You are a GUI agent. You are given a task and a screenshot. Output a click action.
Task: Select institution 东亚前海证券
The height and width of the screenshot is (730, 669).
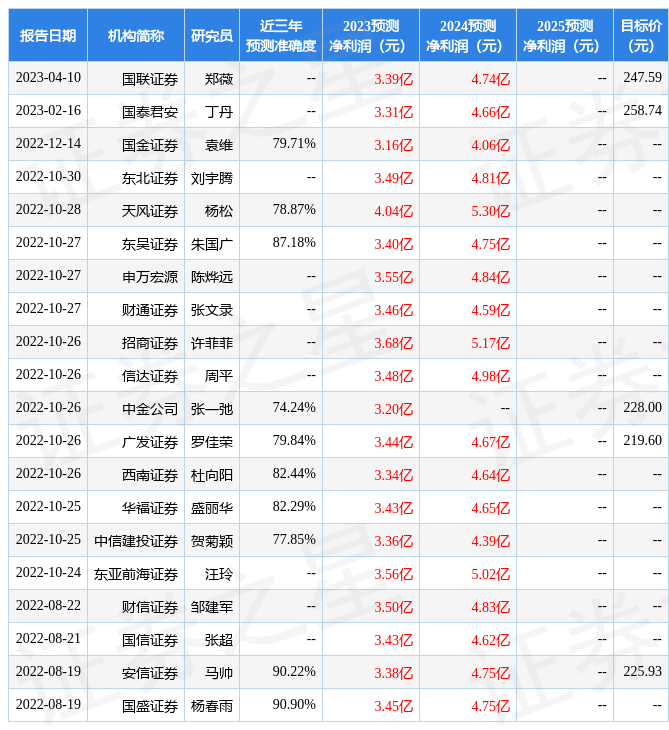(136, 574)
